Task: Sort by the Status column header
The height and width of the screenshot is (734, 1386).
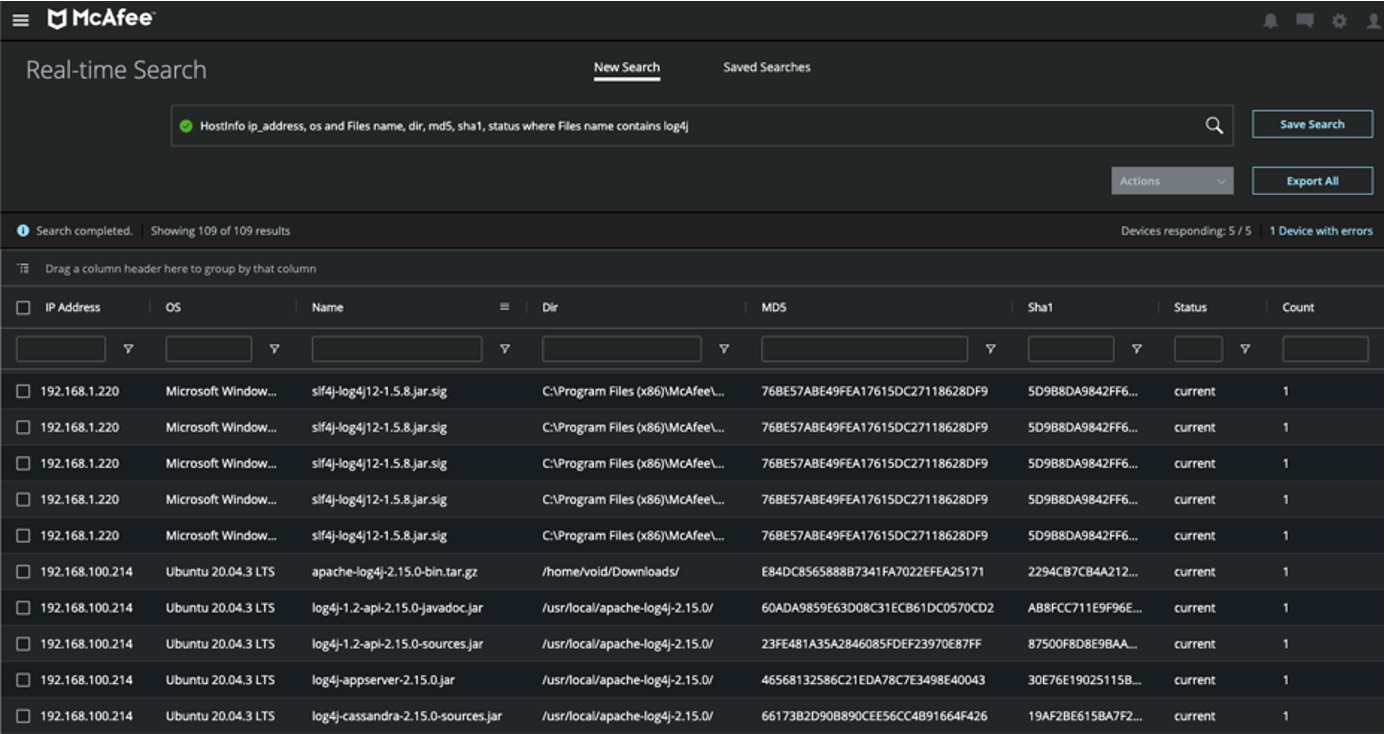Action: 1190,308
